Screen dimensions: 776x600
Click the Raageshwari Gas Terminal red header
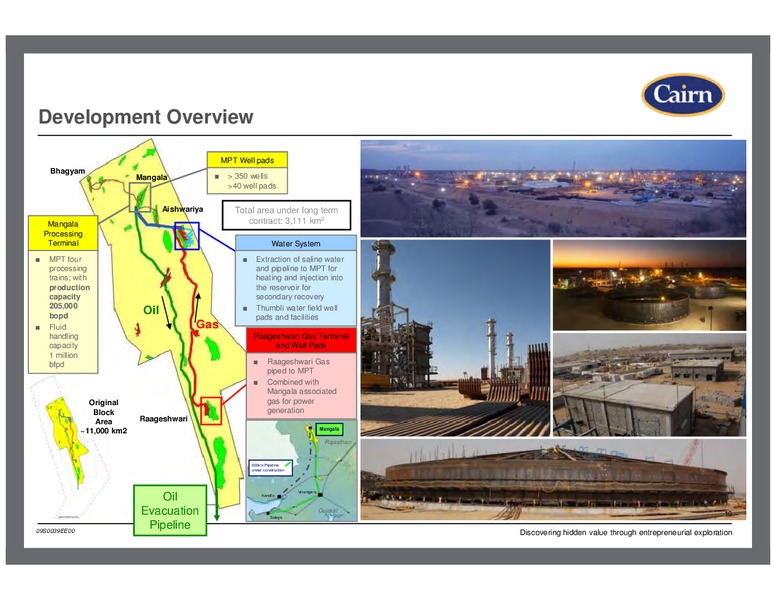coord(301,340)
